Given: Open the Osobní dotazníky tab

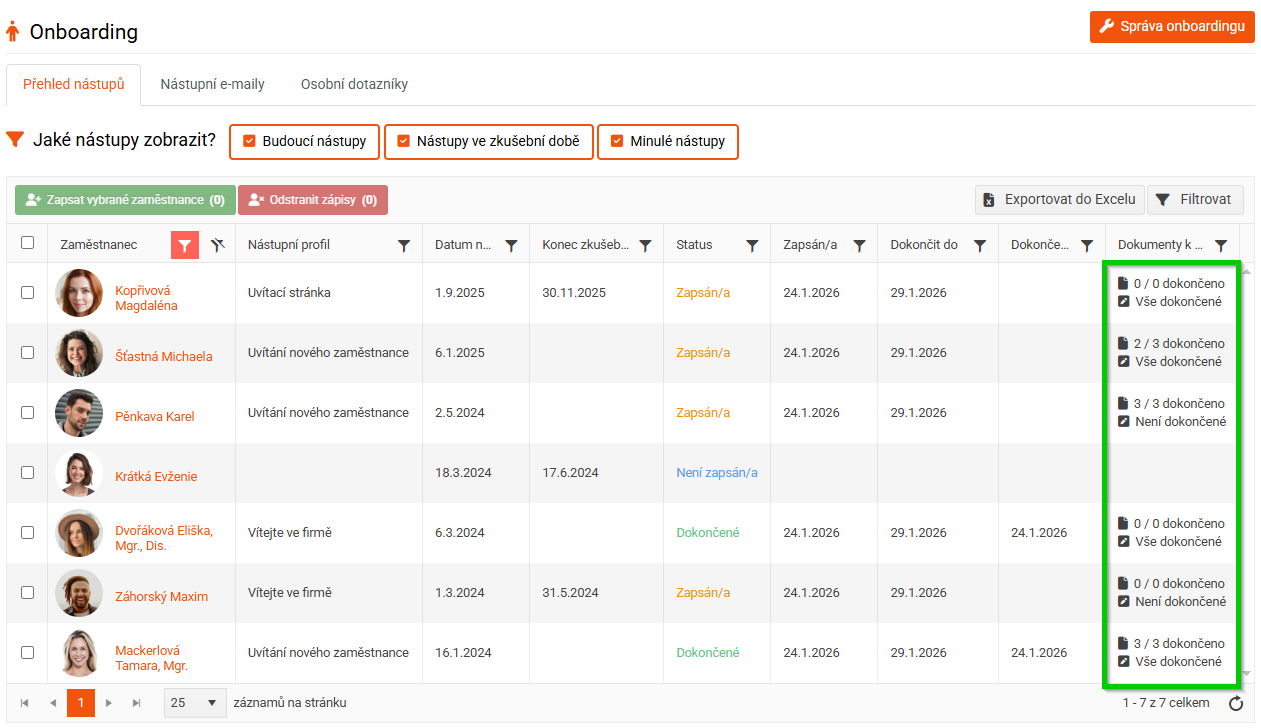Looking at the screenshot, I should coord(354,84).
